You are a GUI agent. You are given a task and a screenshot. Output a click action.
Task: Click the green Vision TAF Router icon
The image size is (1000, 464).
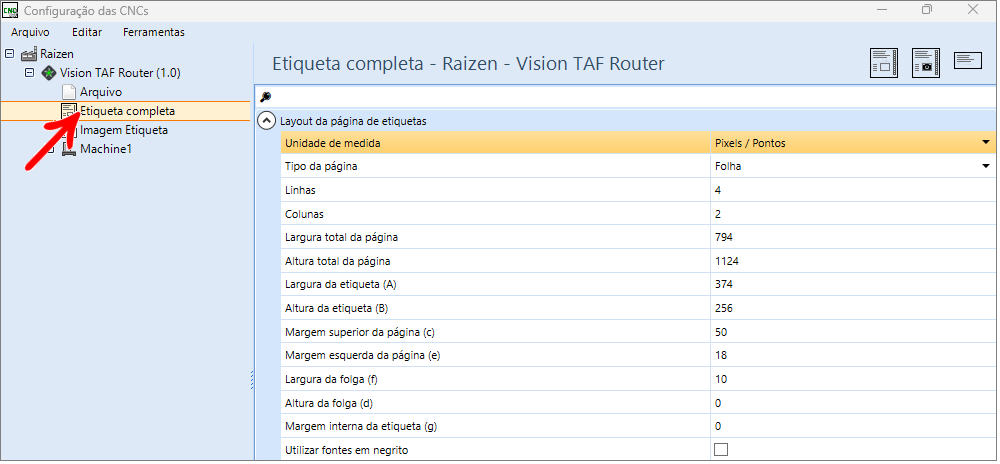(x=49, y=73)
